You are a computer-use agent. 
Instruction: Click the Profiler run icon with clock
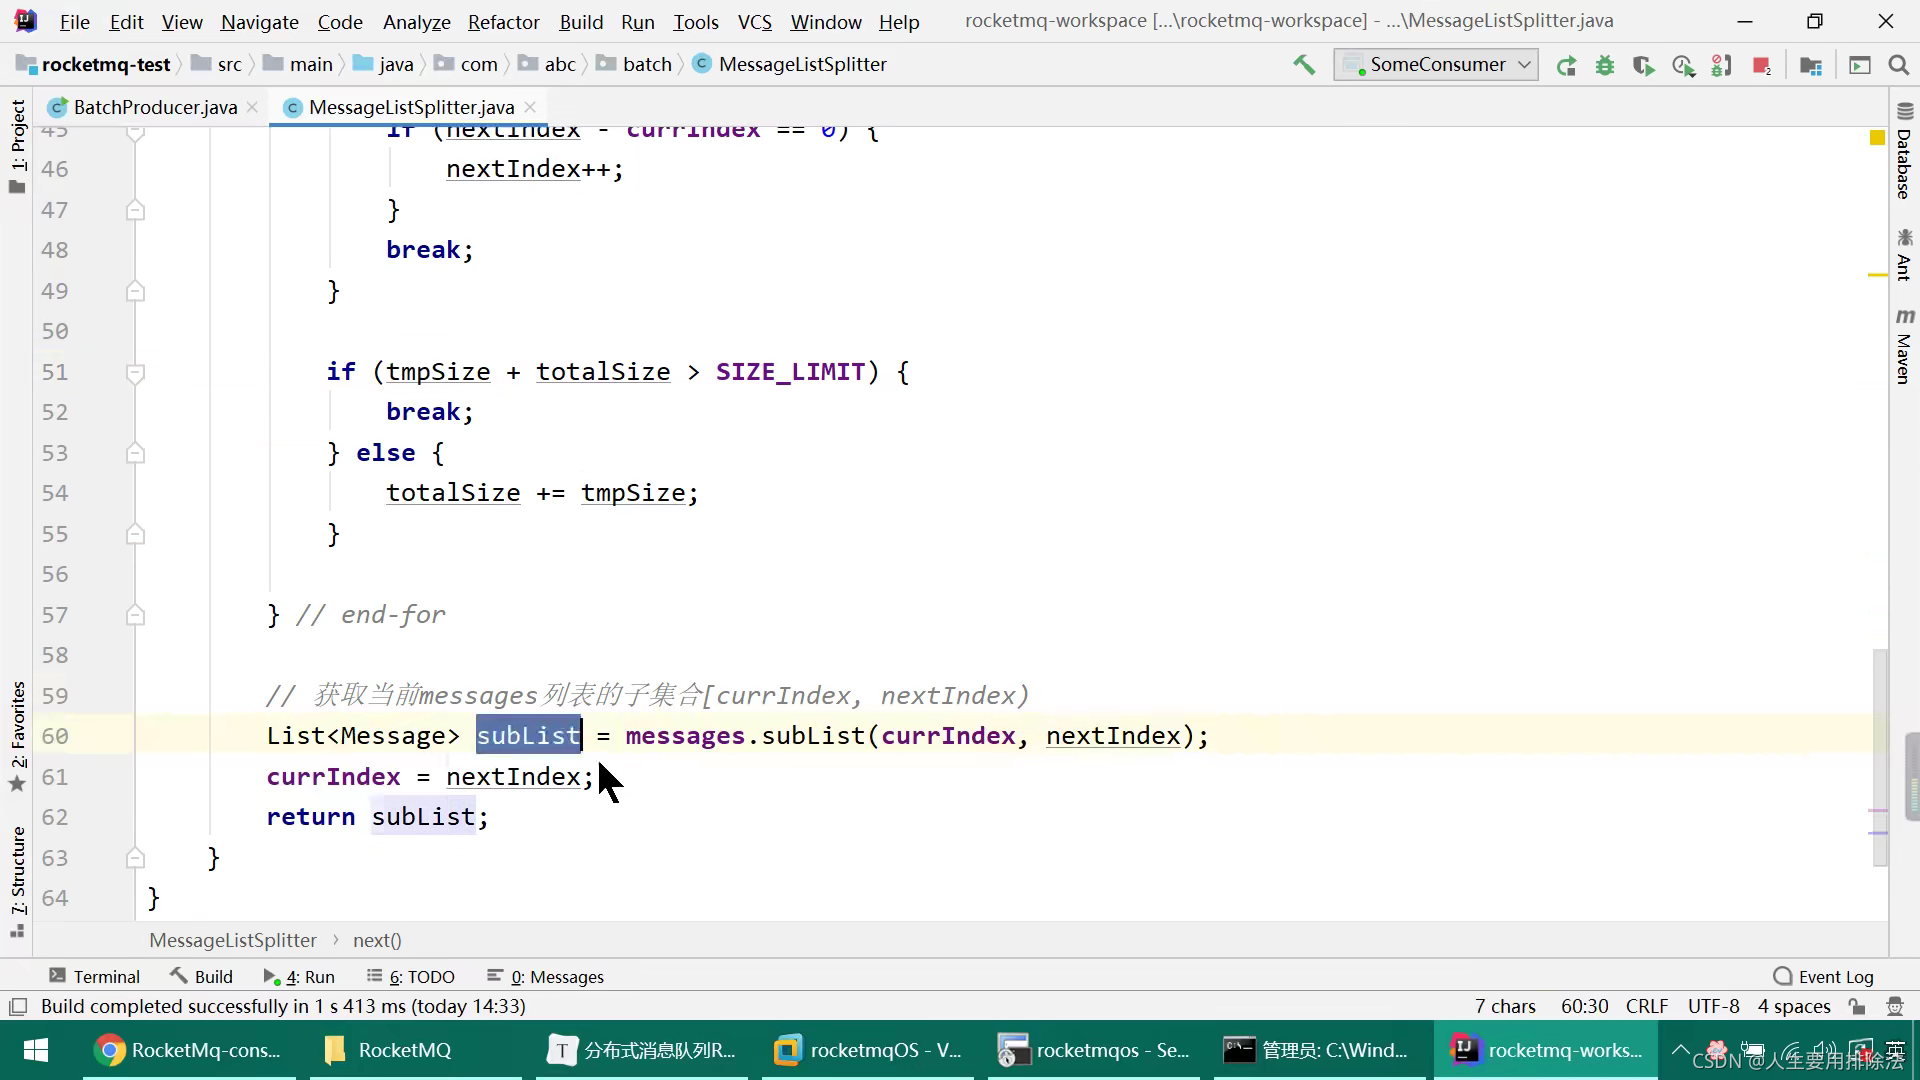1683,66
